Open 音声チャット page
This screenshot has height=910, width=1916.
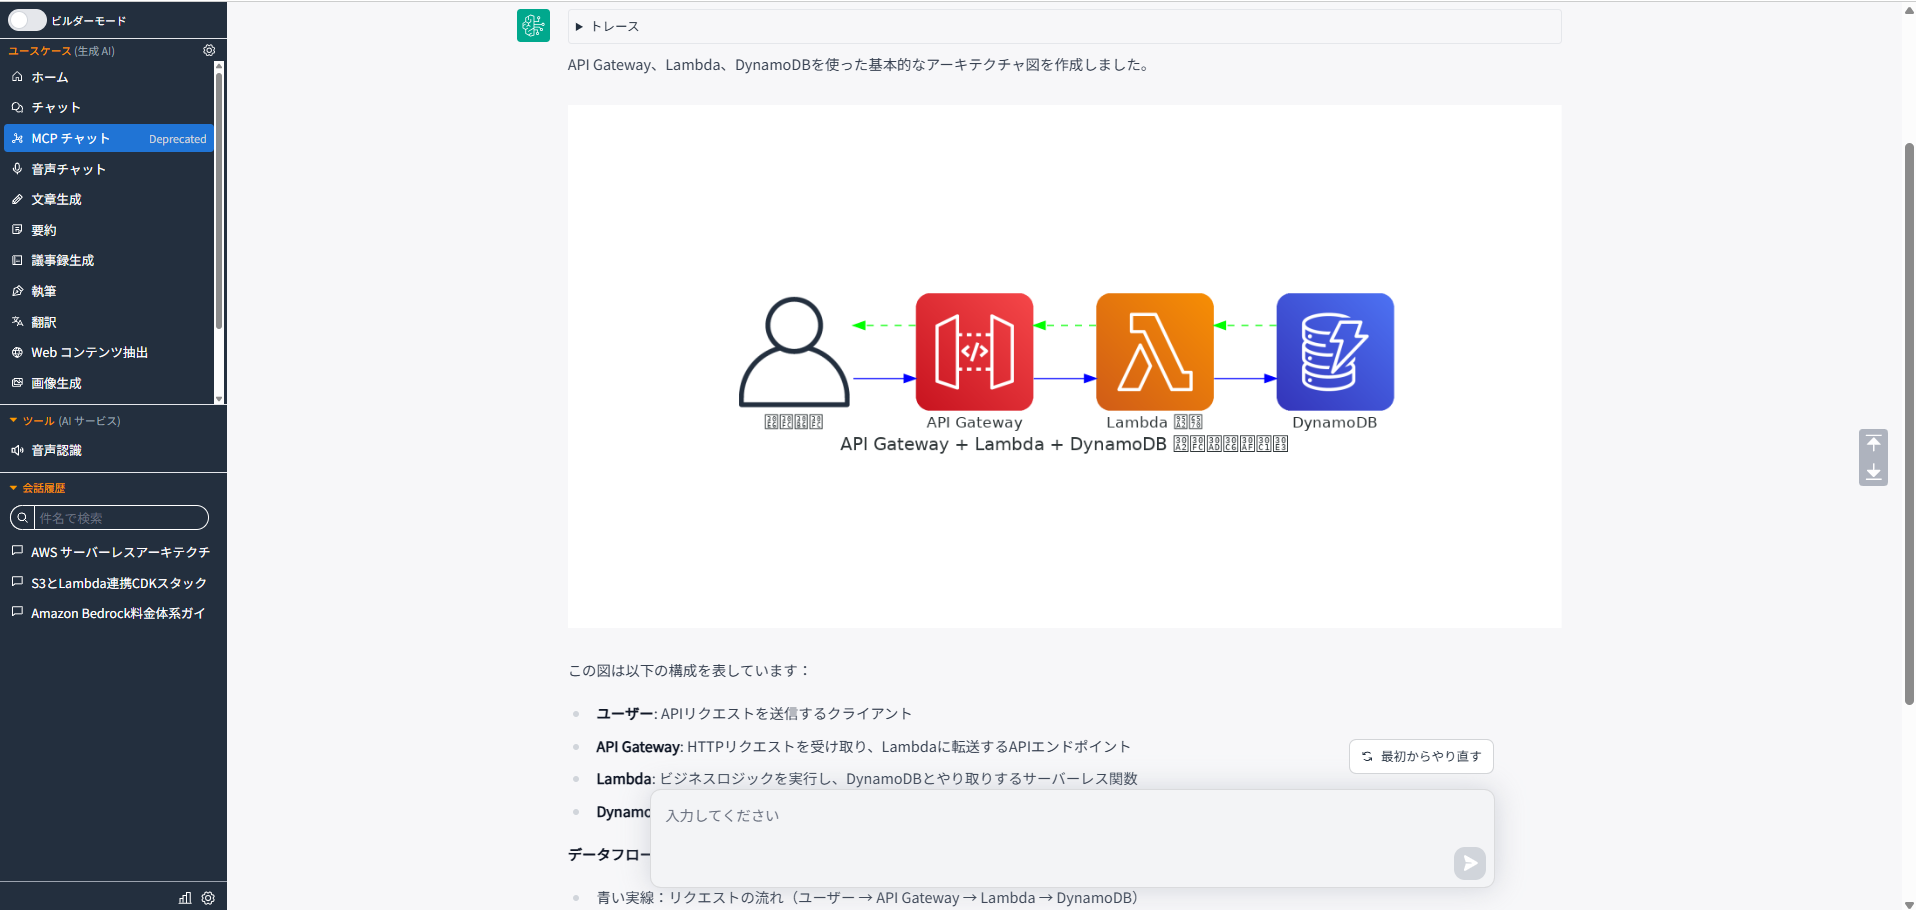tap(108, 169)
